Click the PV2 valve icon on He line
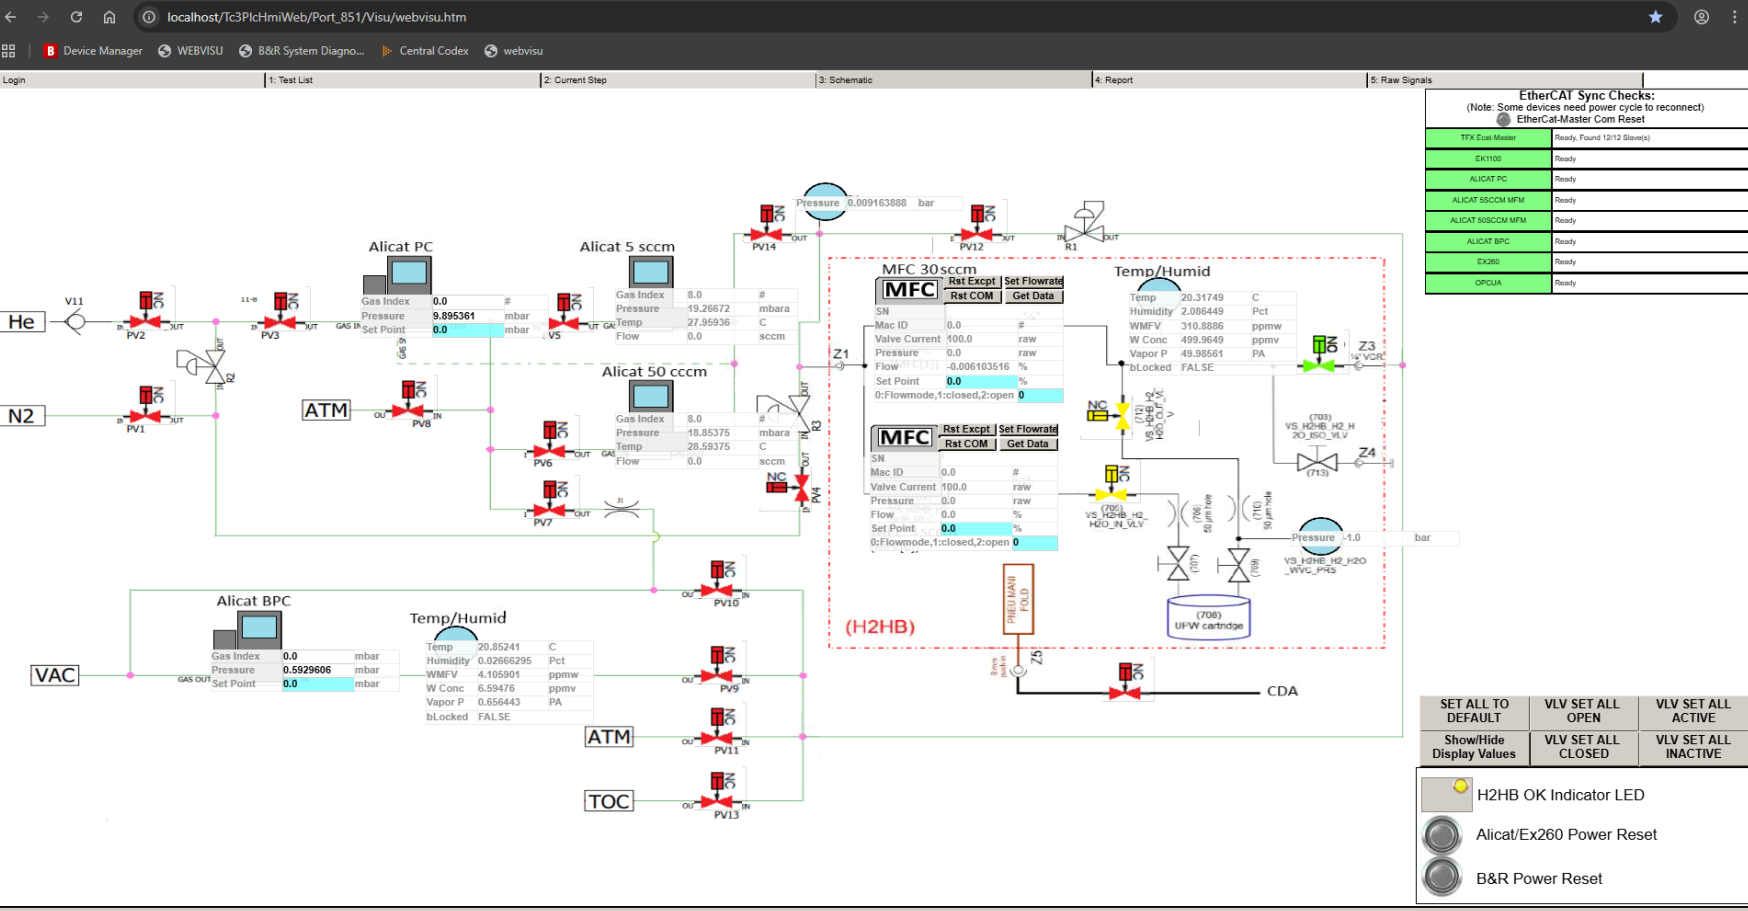1748x911 pixels. click(146, 321)
